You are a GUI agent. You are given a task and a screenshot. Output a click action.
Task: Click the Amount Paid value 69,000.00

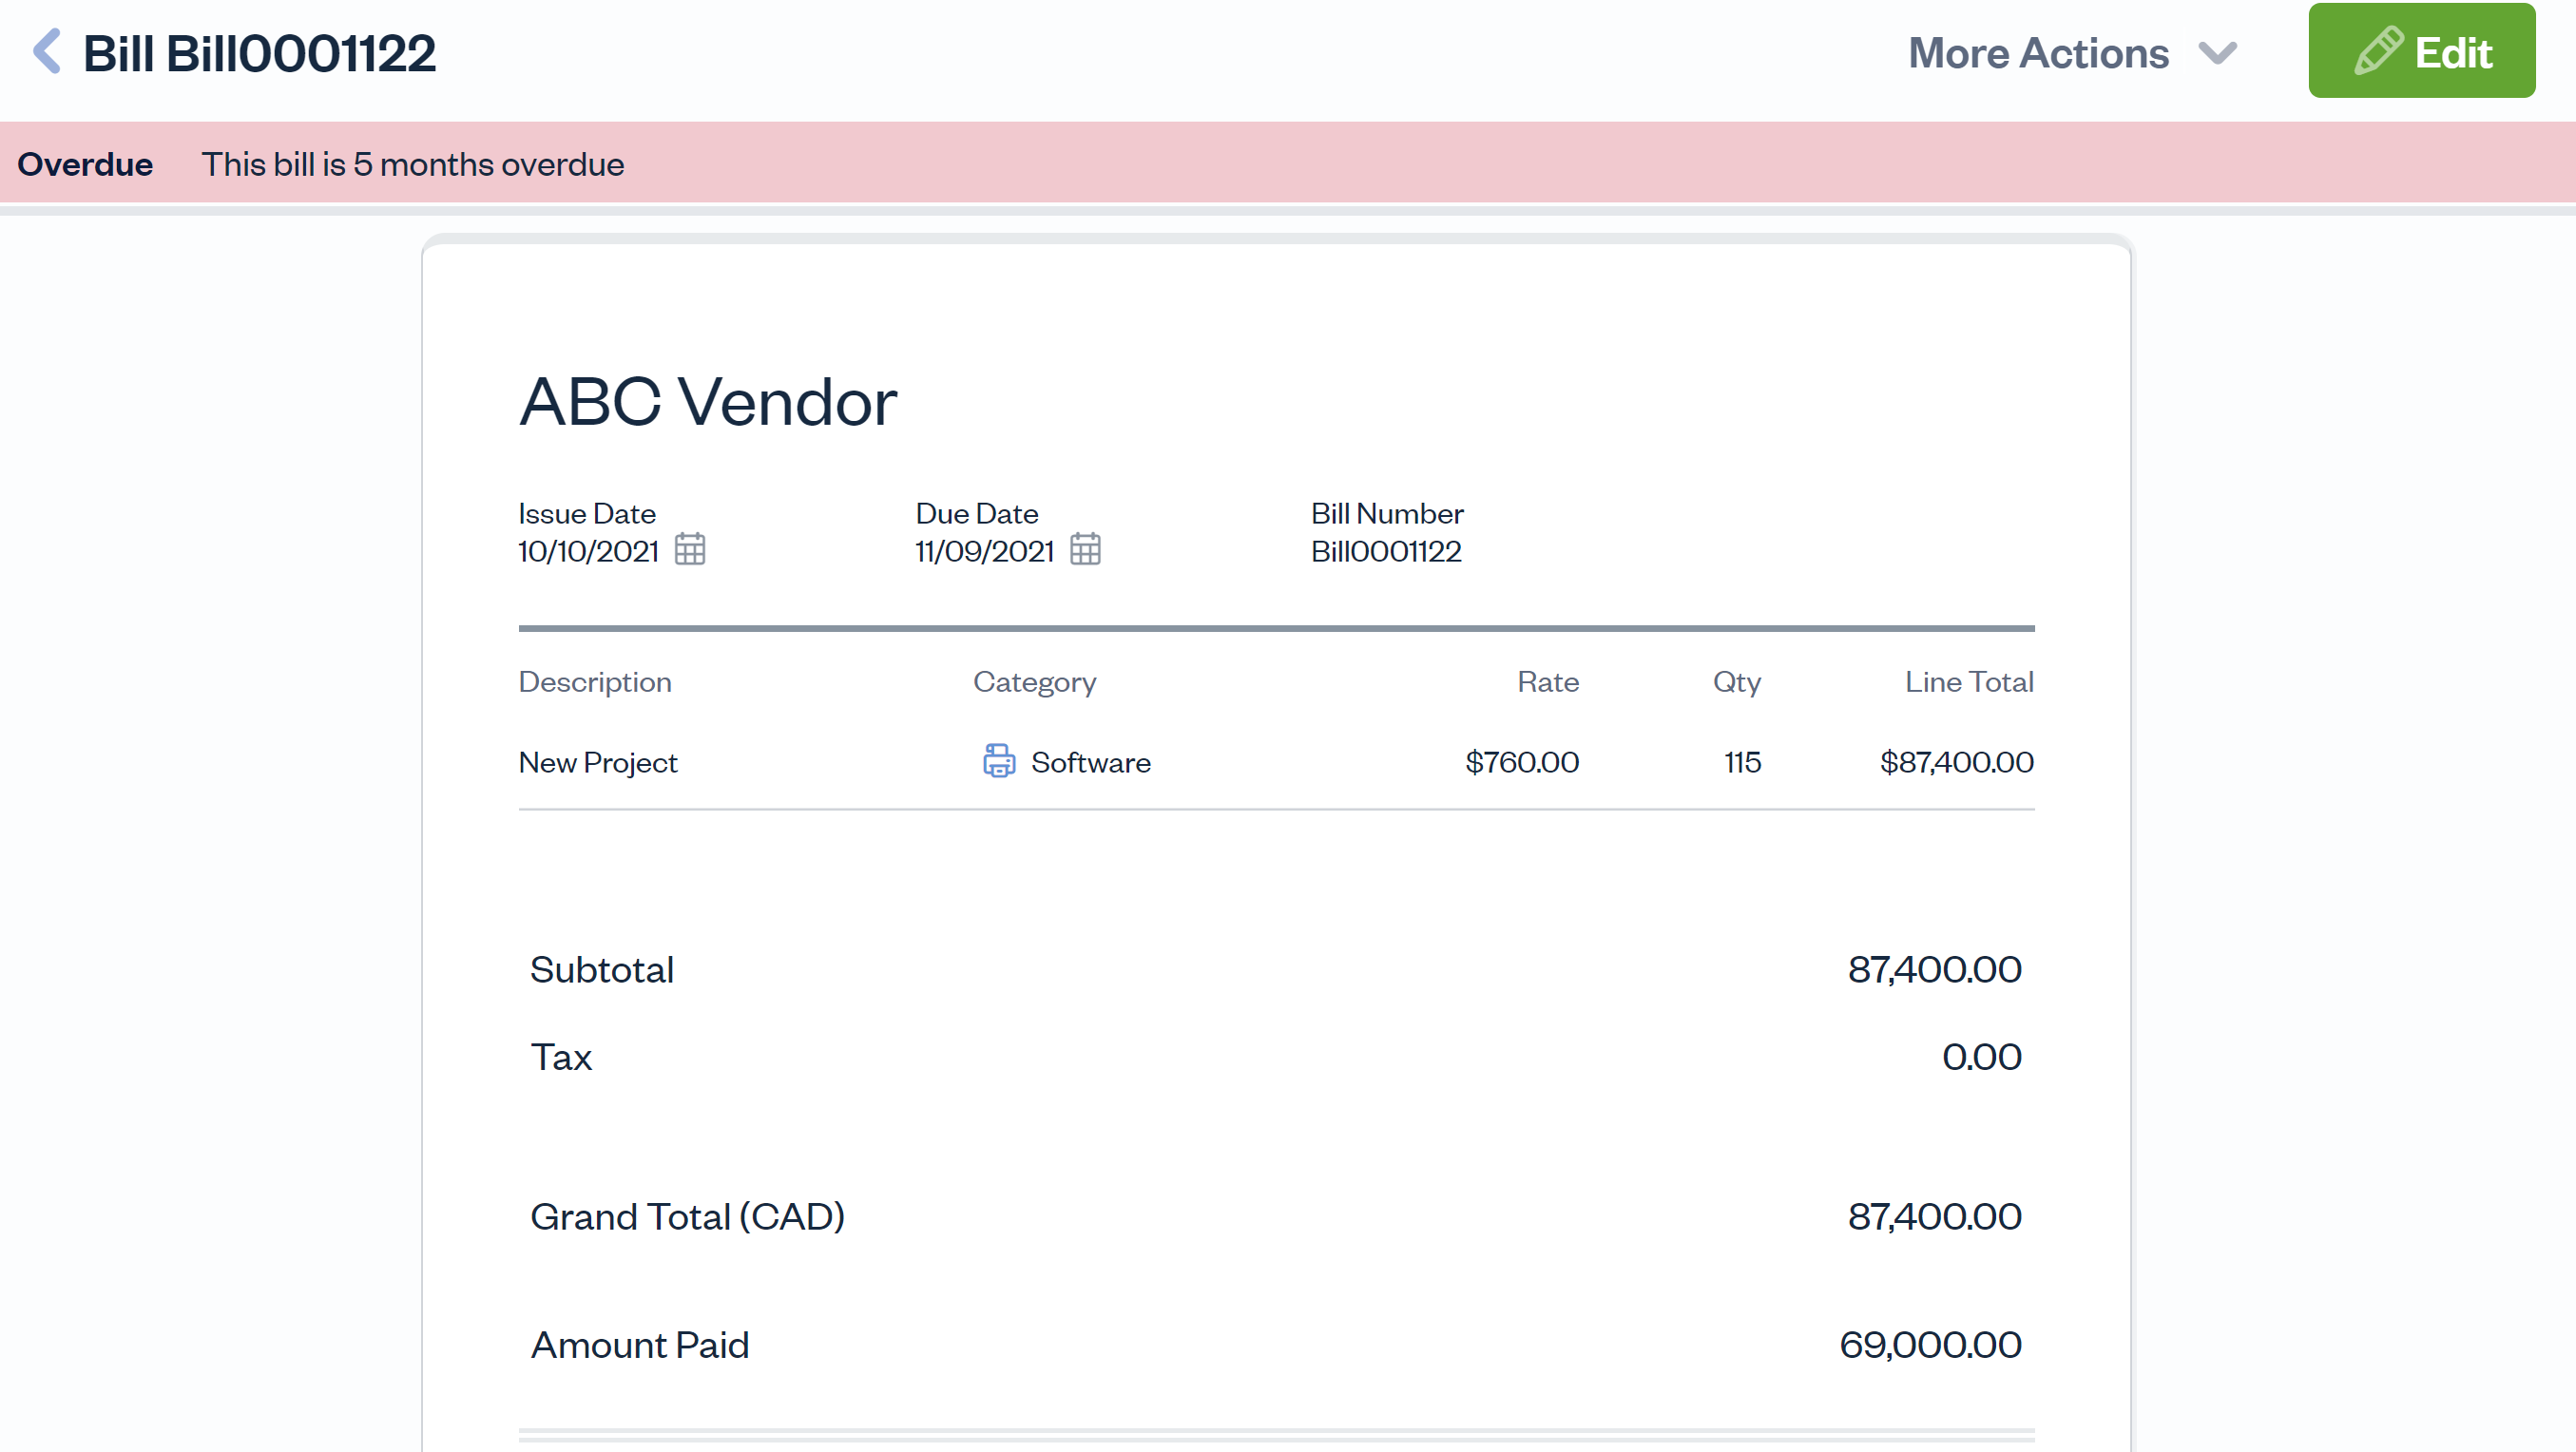click(1930, 1345)
